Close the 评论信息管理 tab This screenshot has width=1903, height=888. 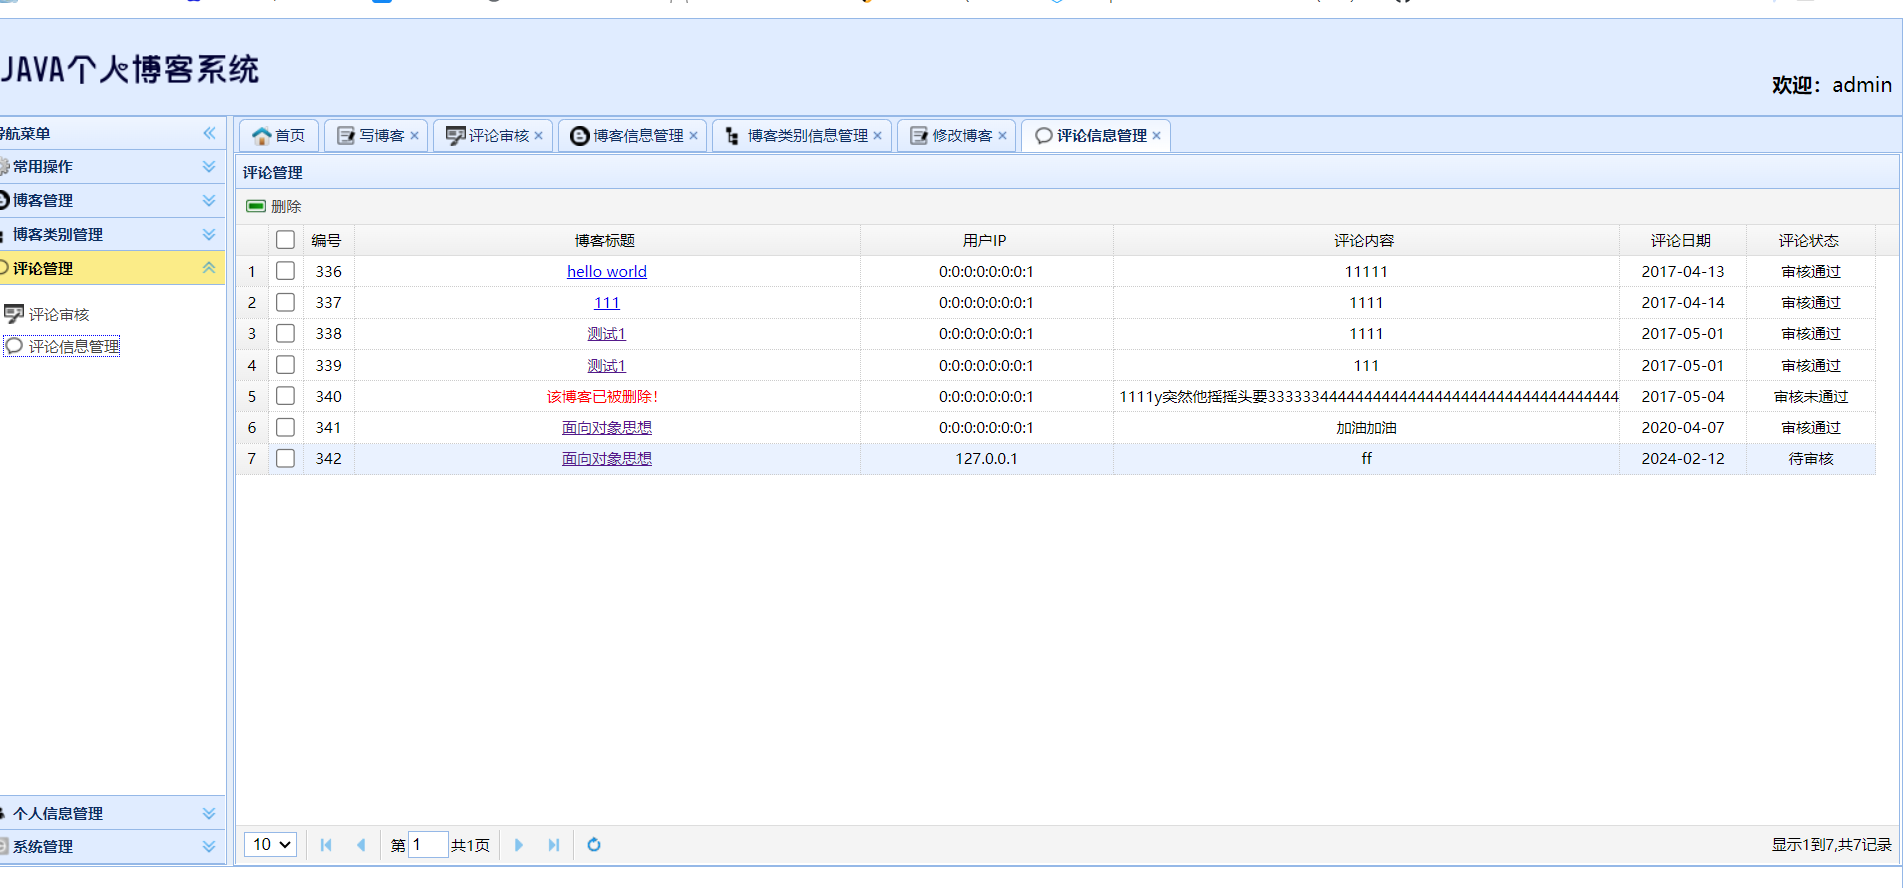[1157, 136]
